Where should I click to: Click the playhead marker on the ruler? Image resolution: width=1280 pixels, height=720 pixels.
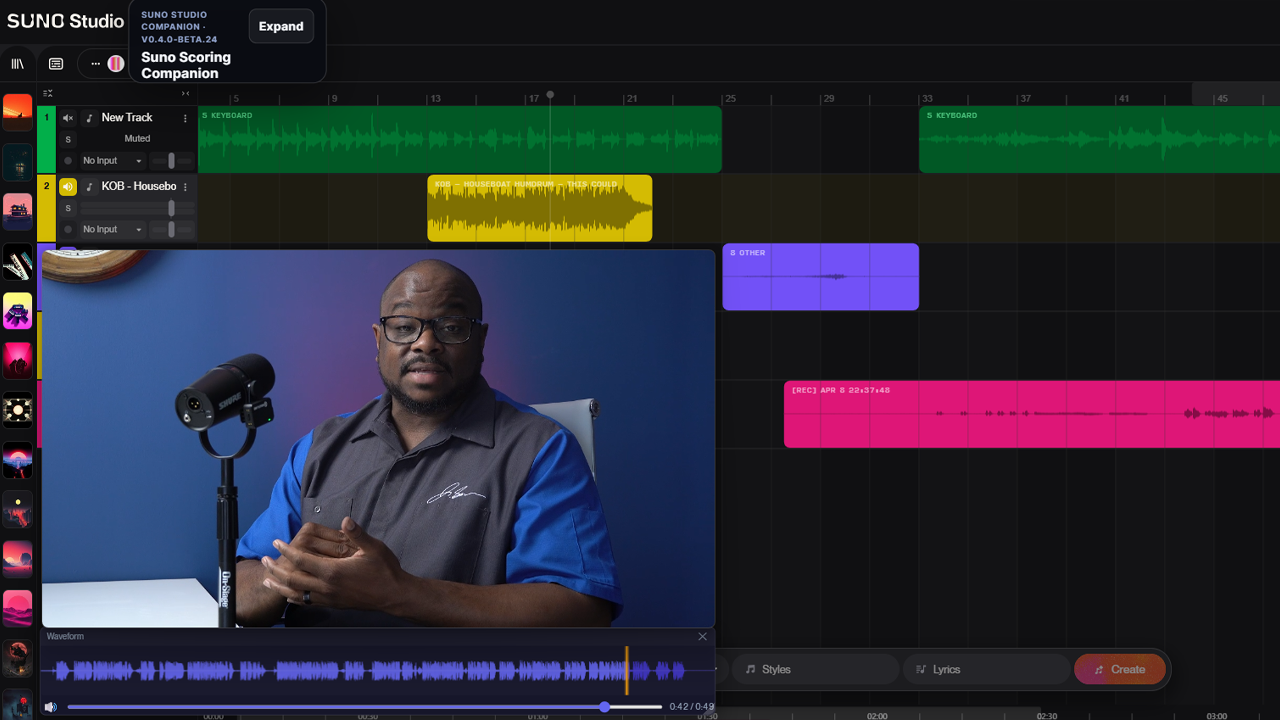tap(550, 95)
